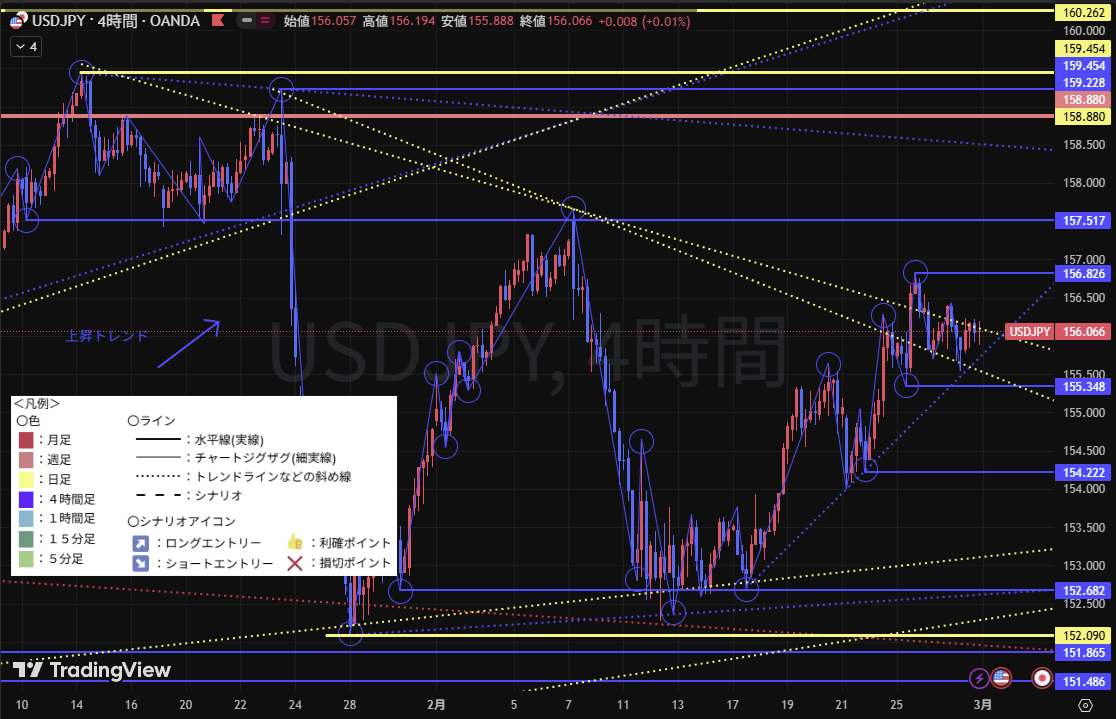
Task: Click the TradingView logo
Action: (92, 670)
